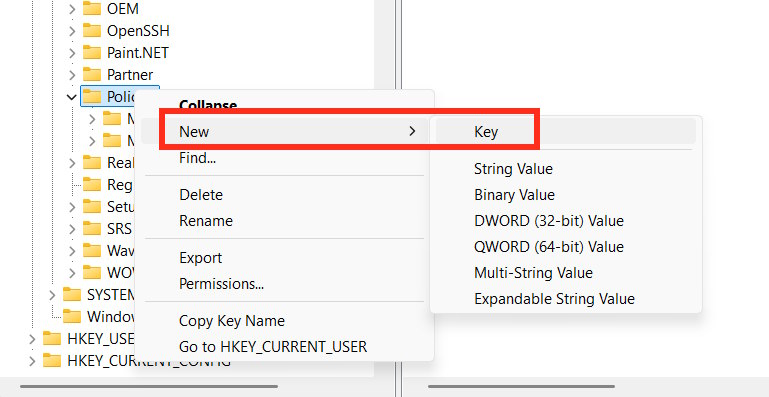
Task: Expand the SRS registry key
Action: [72, 229]
